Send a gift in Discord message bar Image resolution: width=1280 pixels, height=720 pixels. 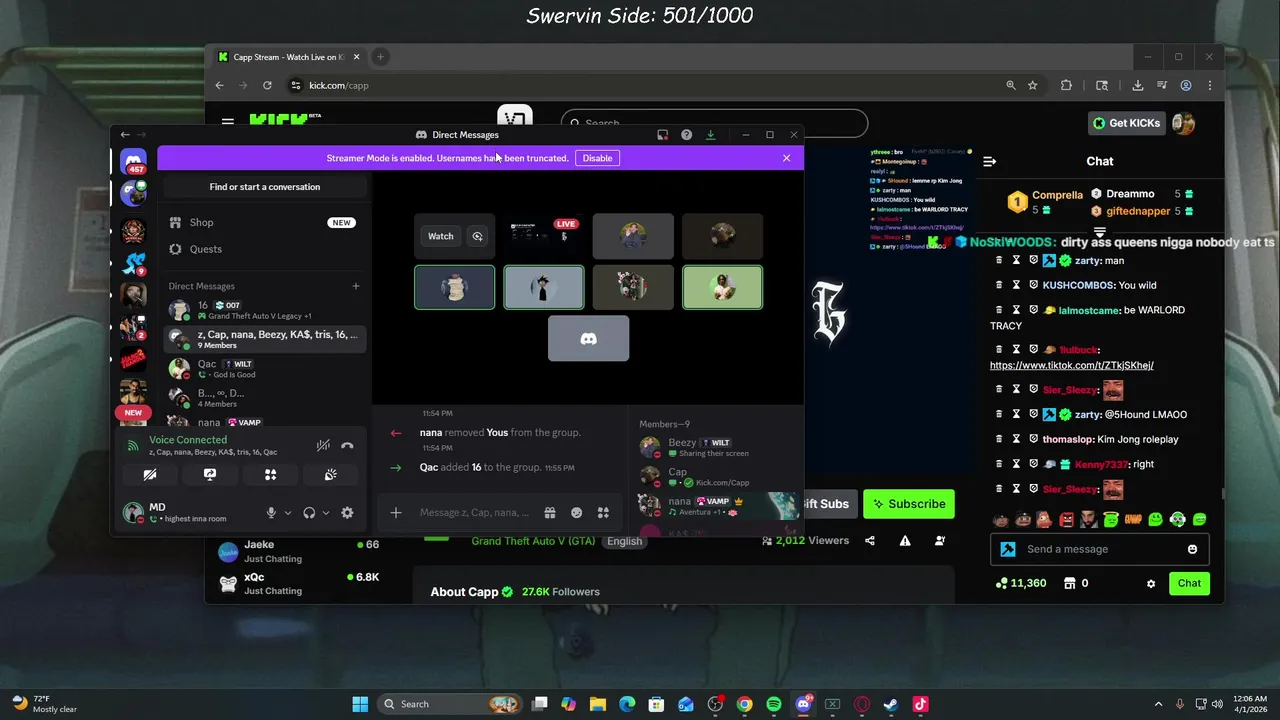click(x=550, y=513)
